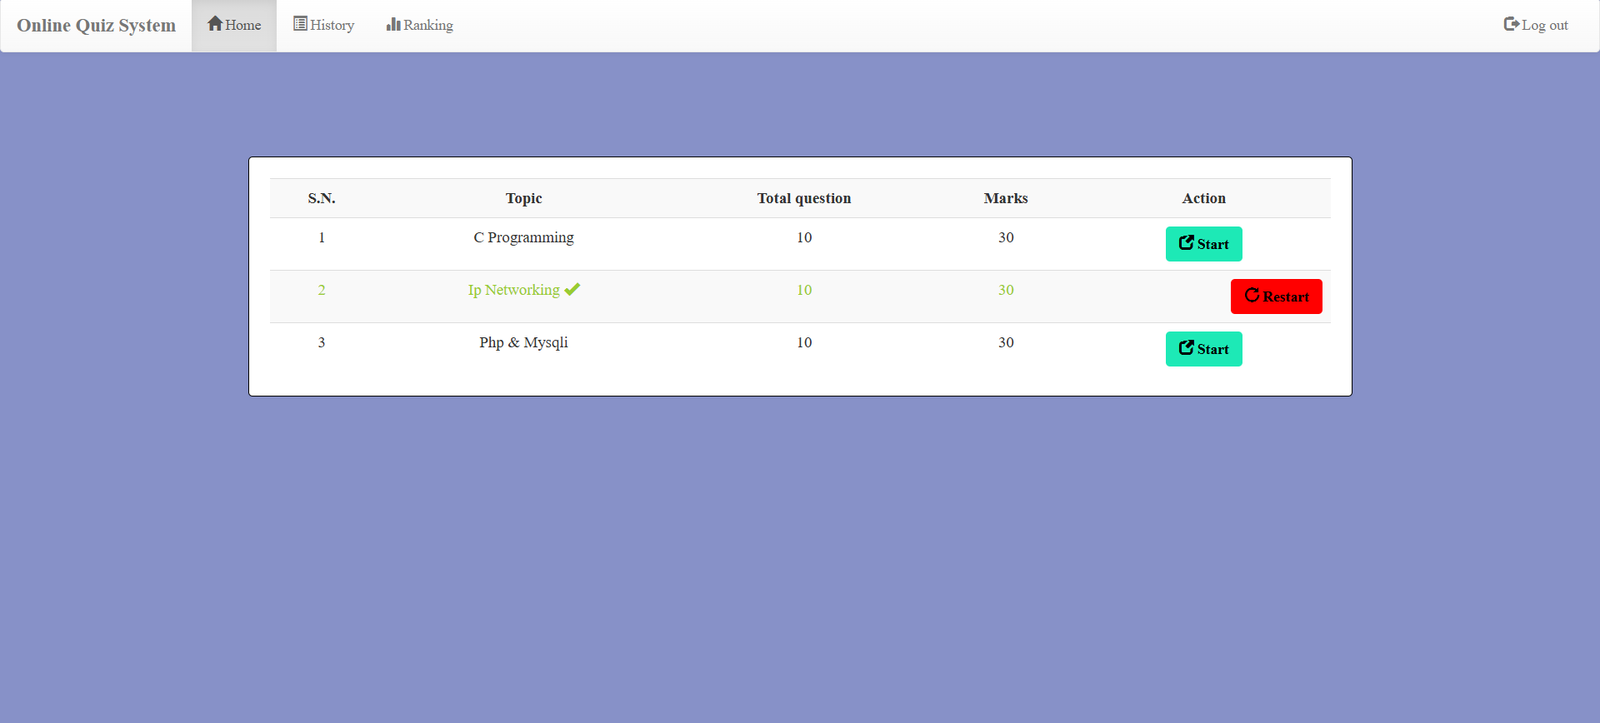Click the Home house icon in navbar

[x=214, y=24]
